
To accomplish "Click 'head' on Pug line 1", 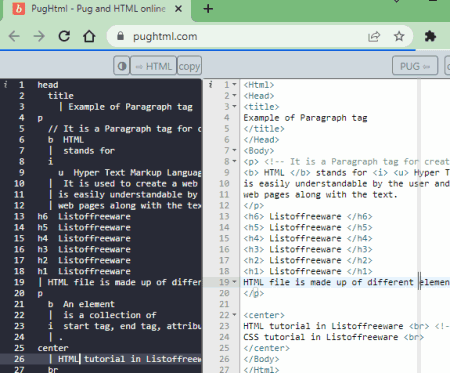I will point(48,85).
